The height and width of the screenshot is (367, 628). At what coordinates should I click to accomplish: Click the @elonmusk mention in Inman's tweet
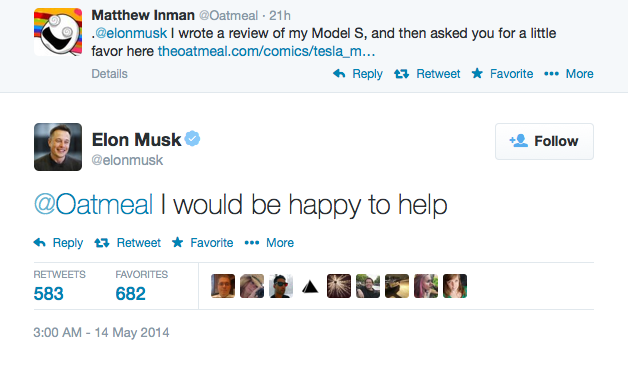131,33
